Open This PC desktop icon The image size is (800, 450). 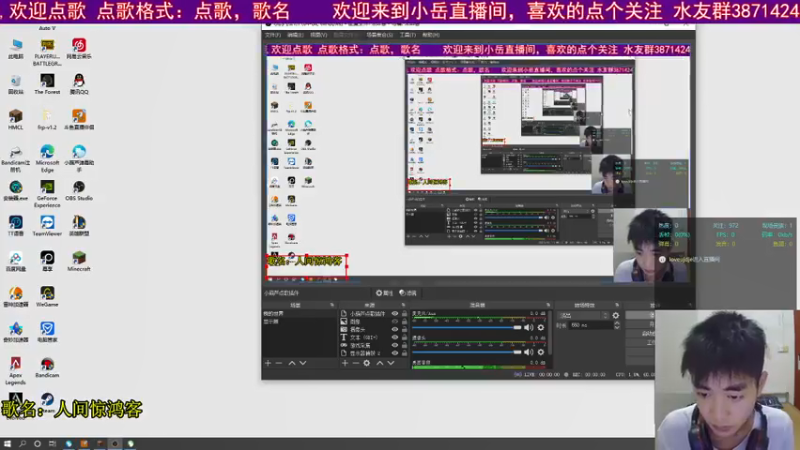coord(15,49)
